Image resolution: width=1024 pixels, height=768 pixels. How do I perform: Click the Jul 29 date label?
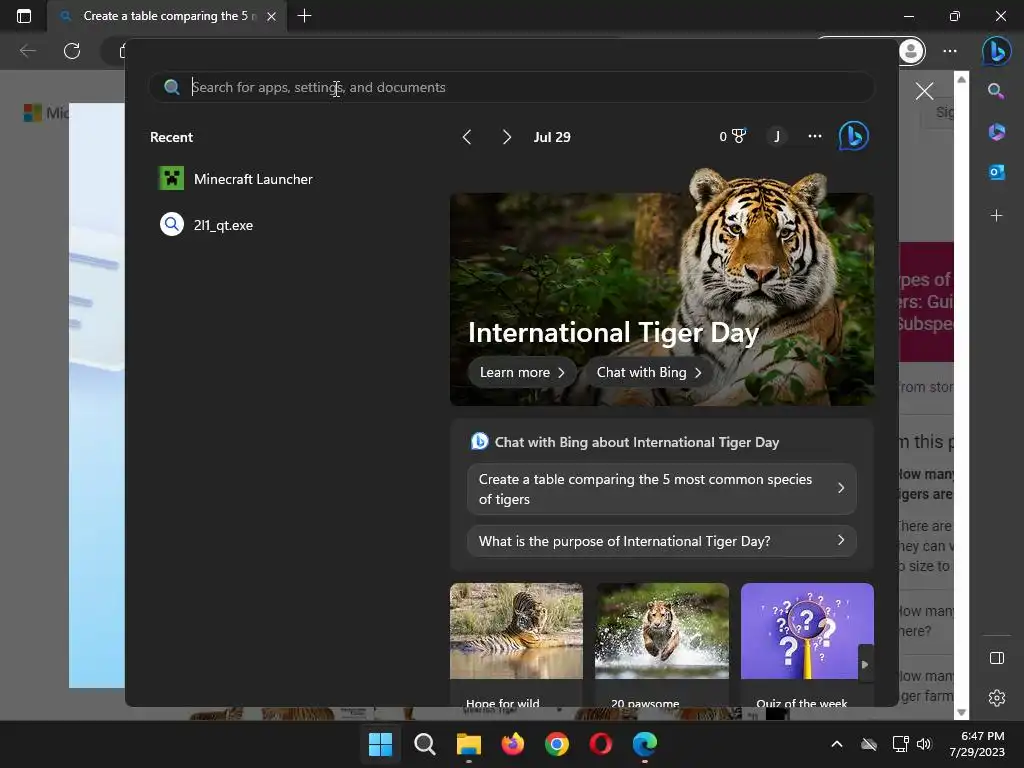click(552, 137)
